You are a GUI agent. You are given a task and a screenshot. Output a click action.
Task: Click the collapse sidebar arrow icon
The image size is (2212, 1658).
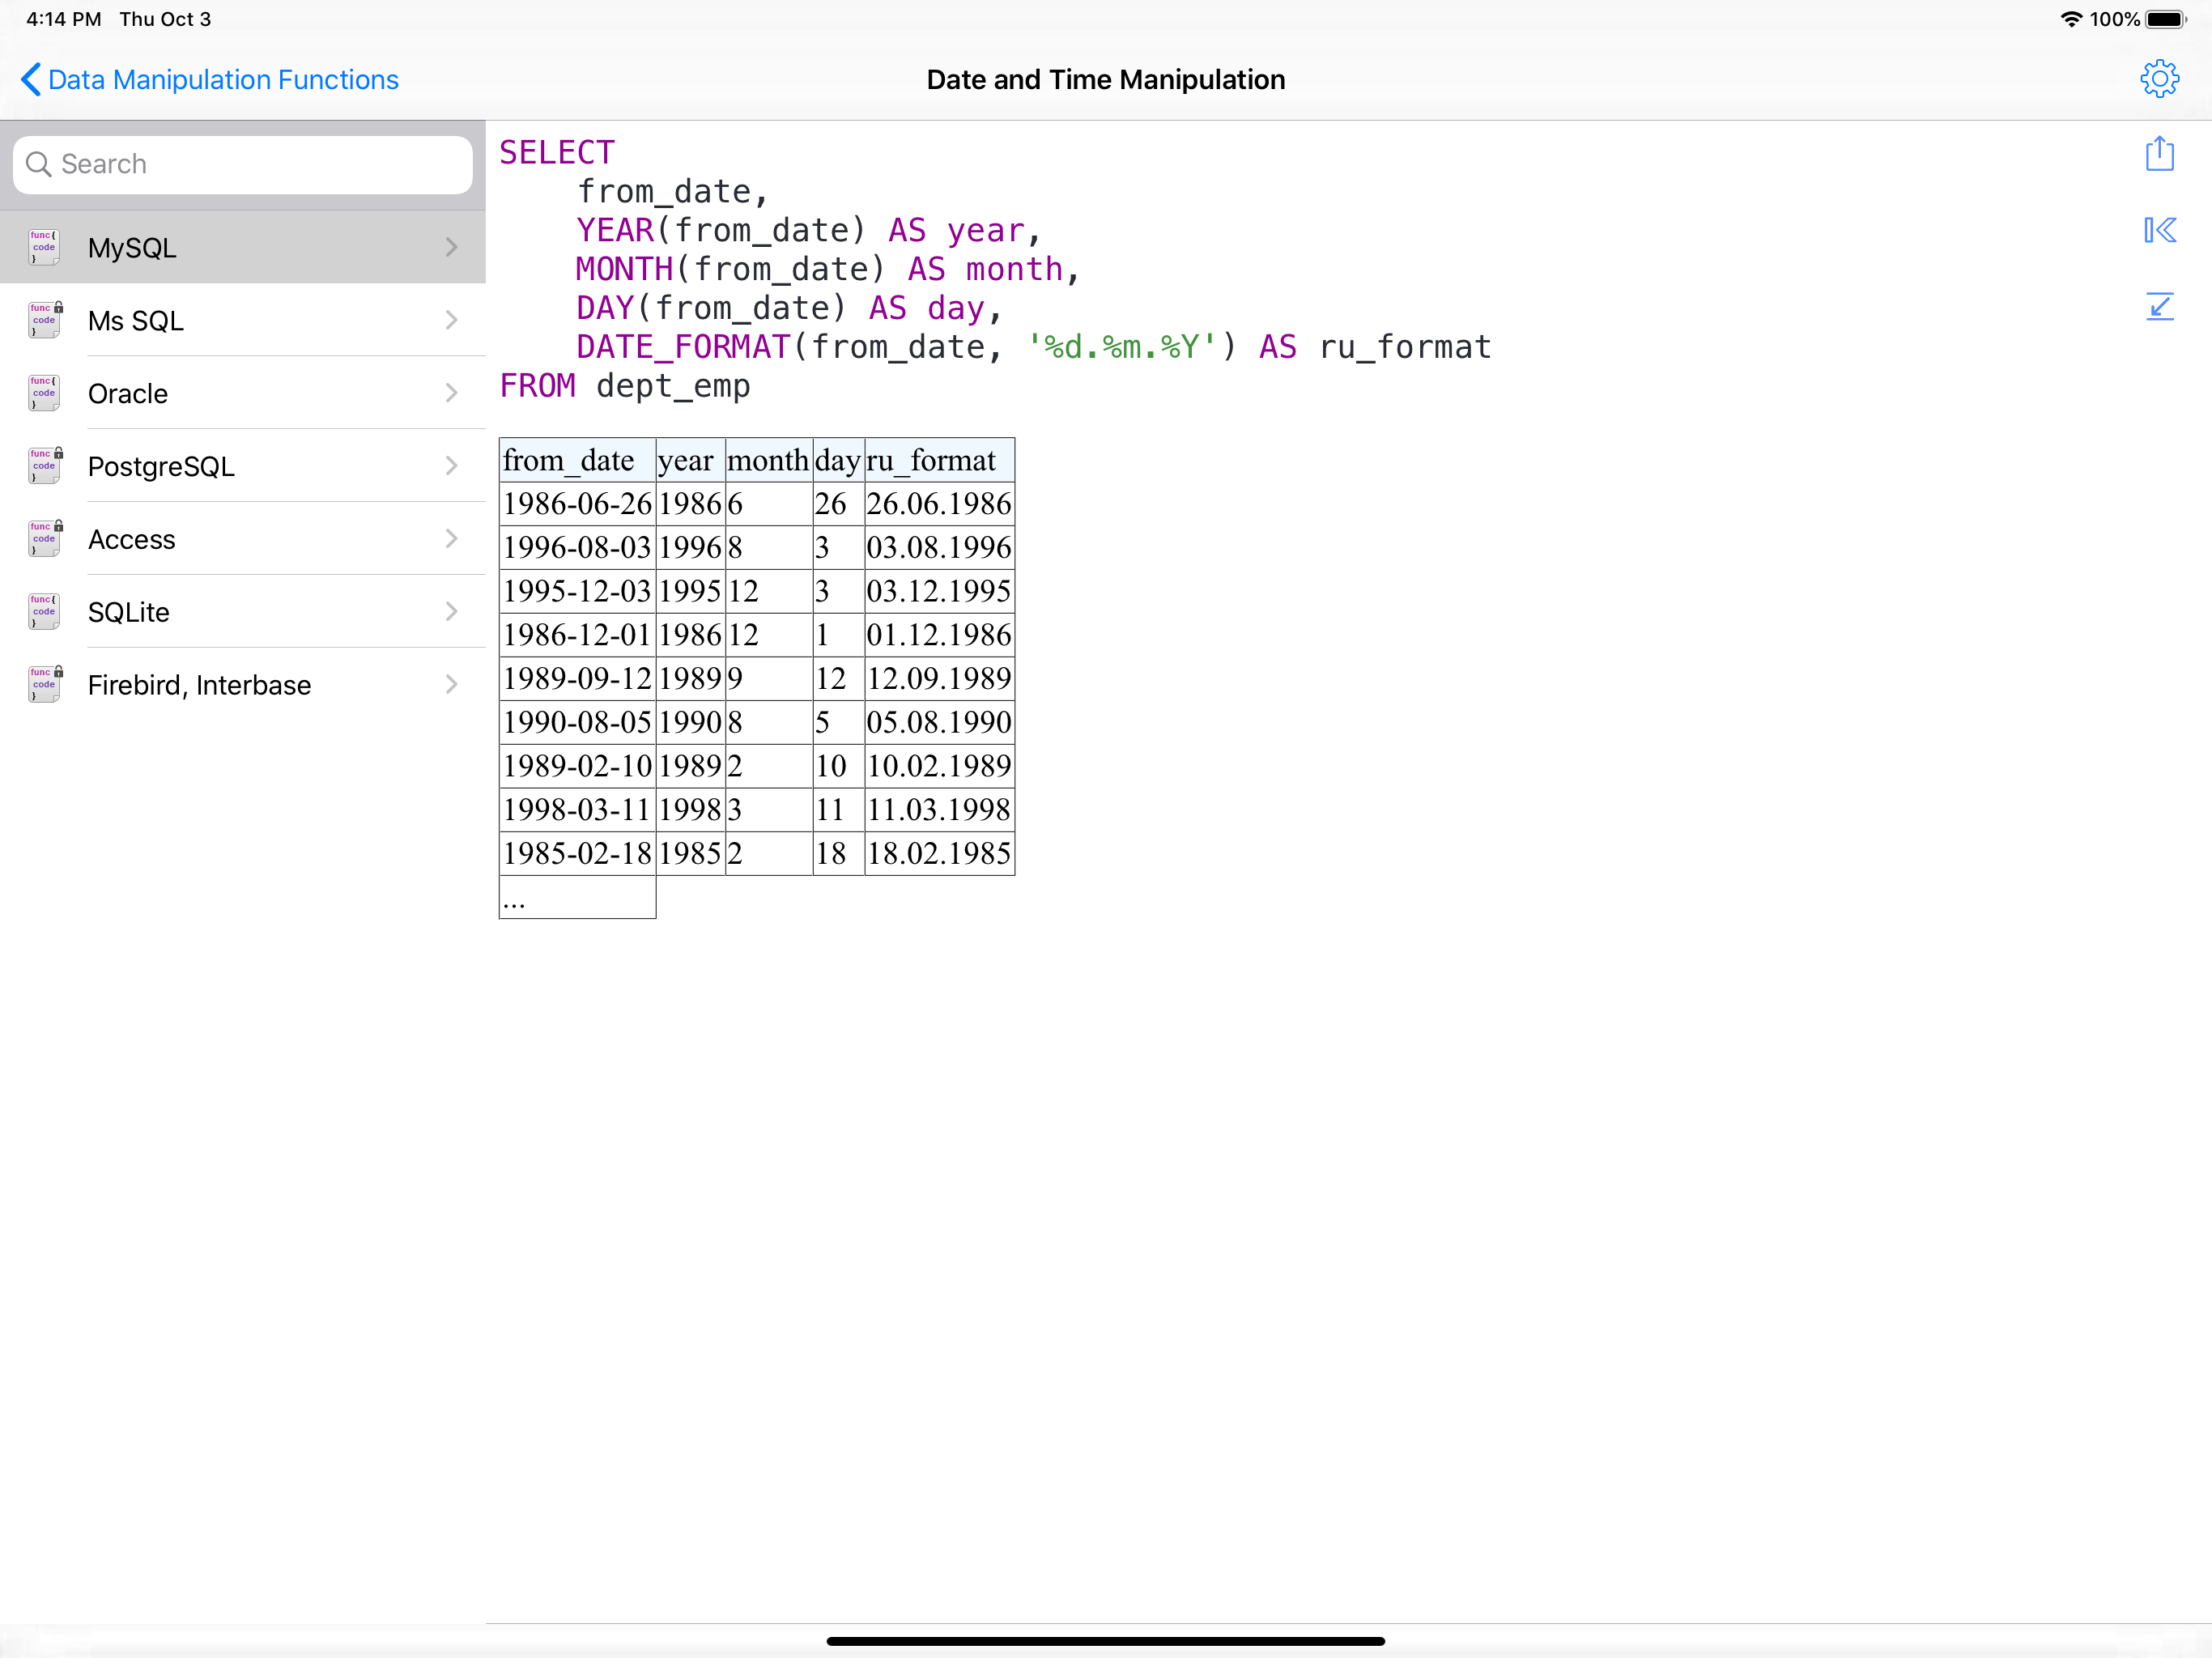[x=2159, y=230]
